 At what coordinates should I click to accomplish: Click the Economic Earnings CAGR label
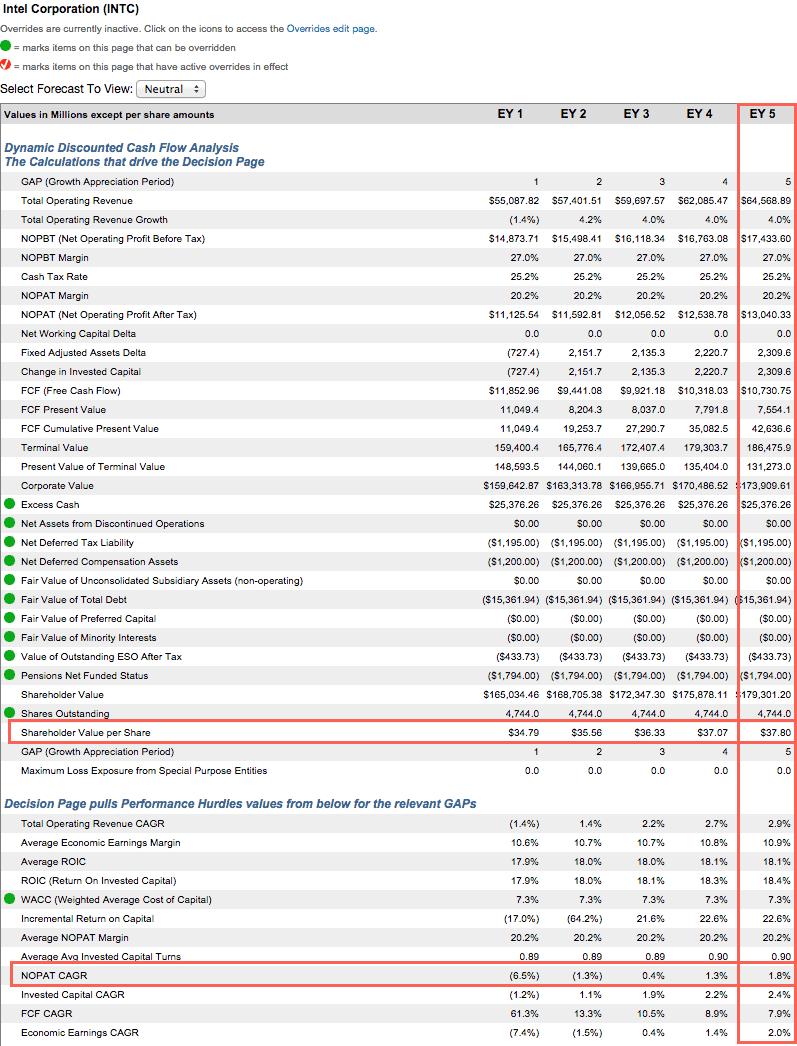pos(80,1033)
